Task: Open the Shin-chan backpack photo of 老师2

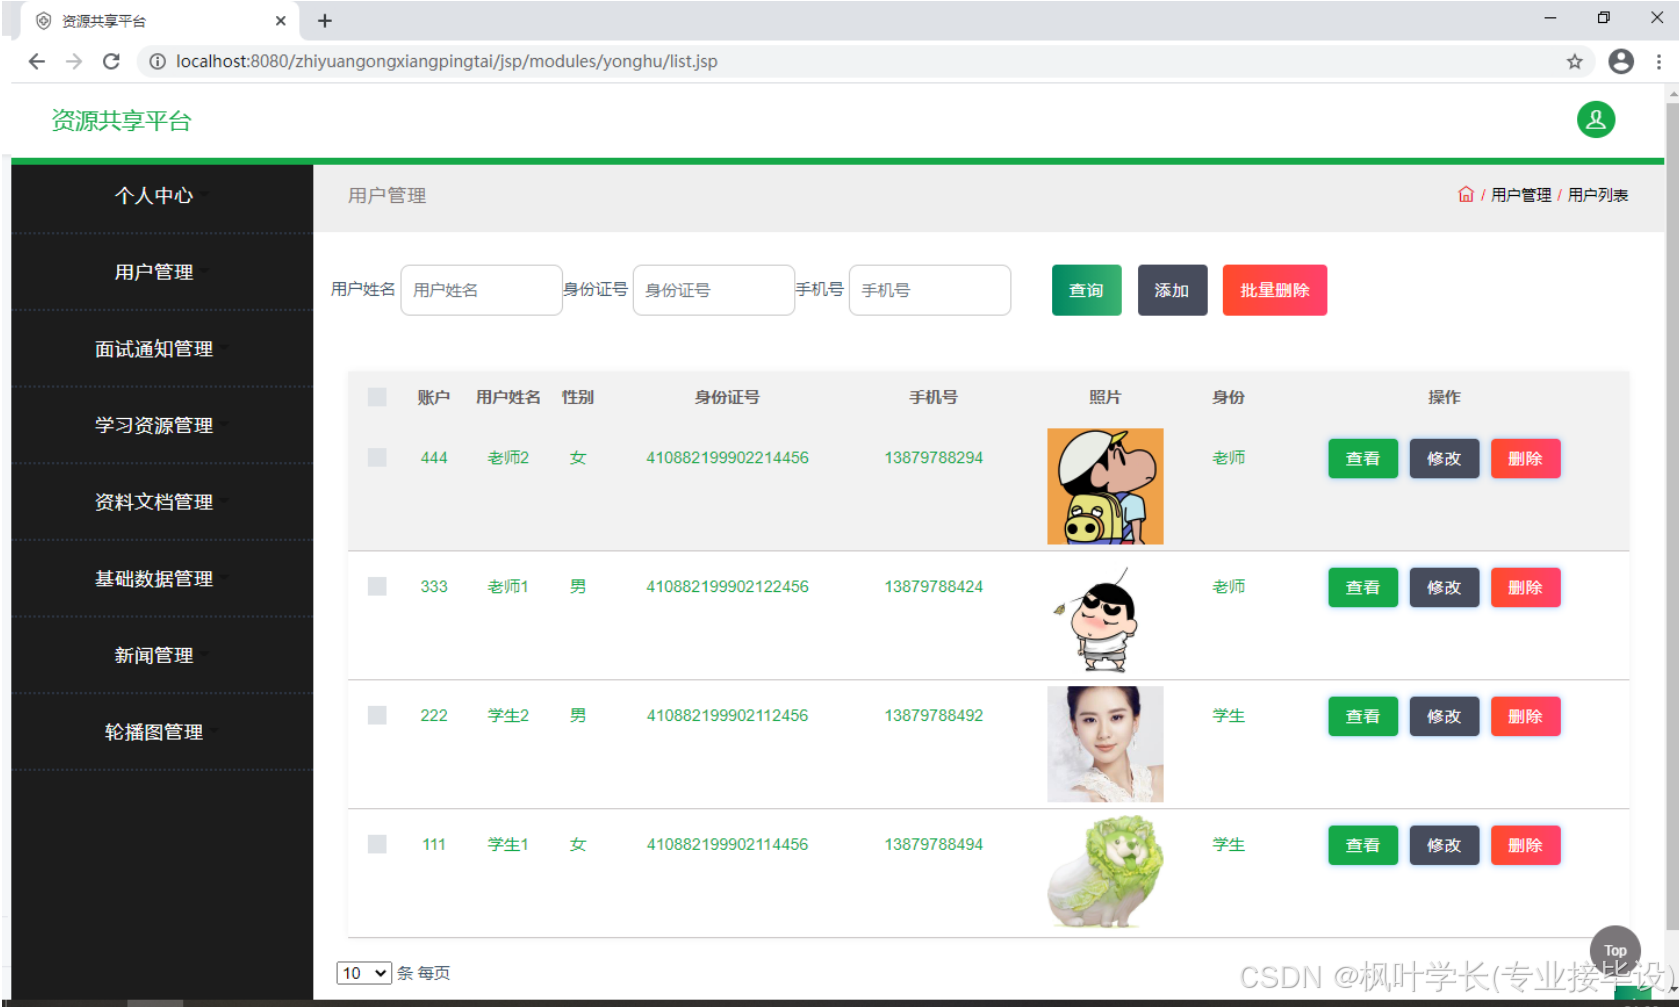Action: pyautogui.click(x=1105, y=486)
